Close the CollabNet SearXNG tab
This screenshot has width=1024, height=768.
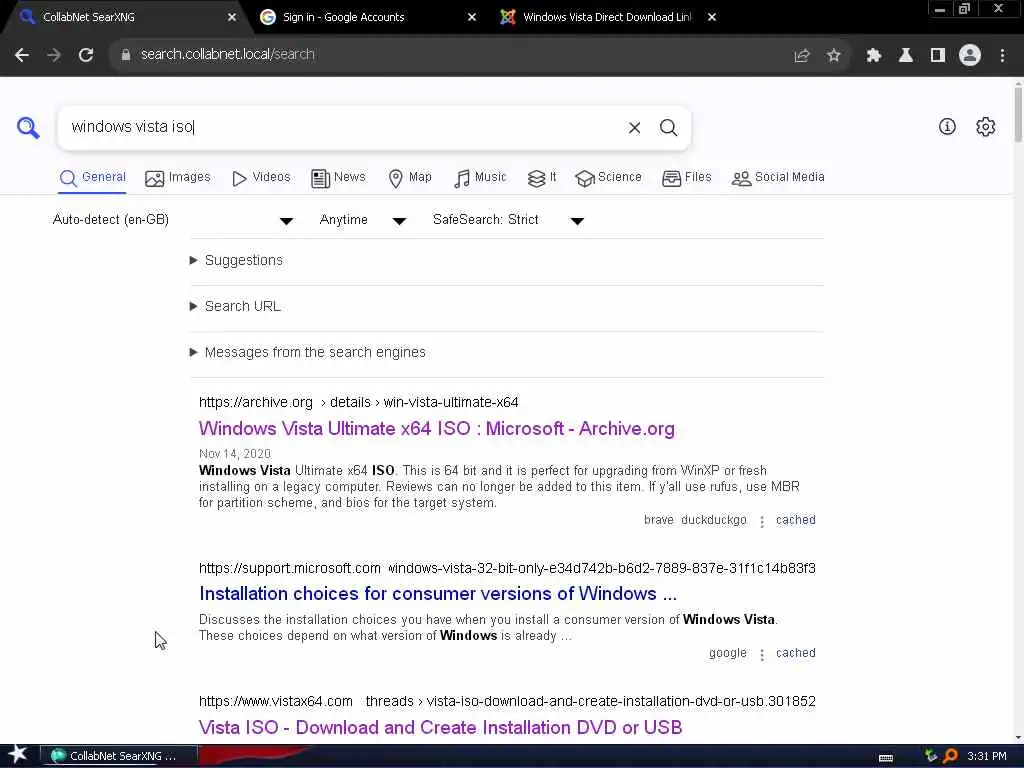[232, 17]
